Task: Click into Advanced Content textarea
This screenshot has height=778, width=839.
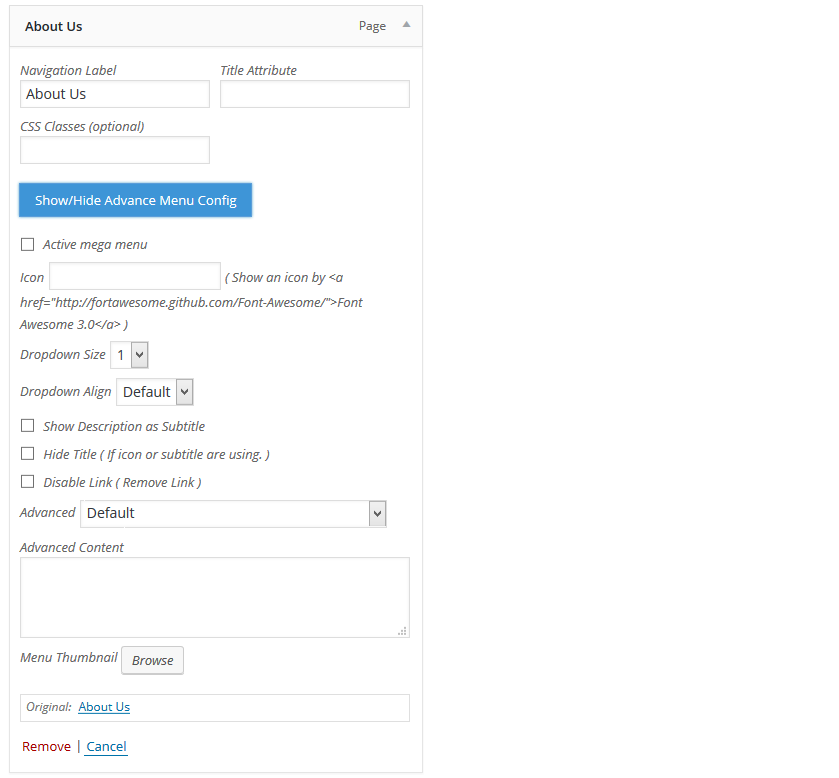Action: (x=215, y=597)
